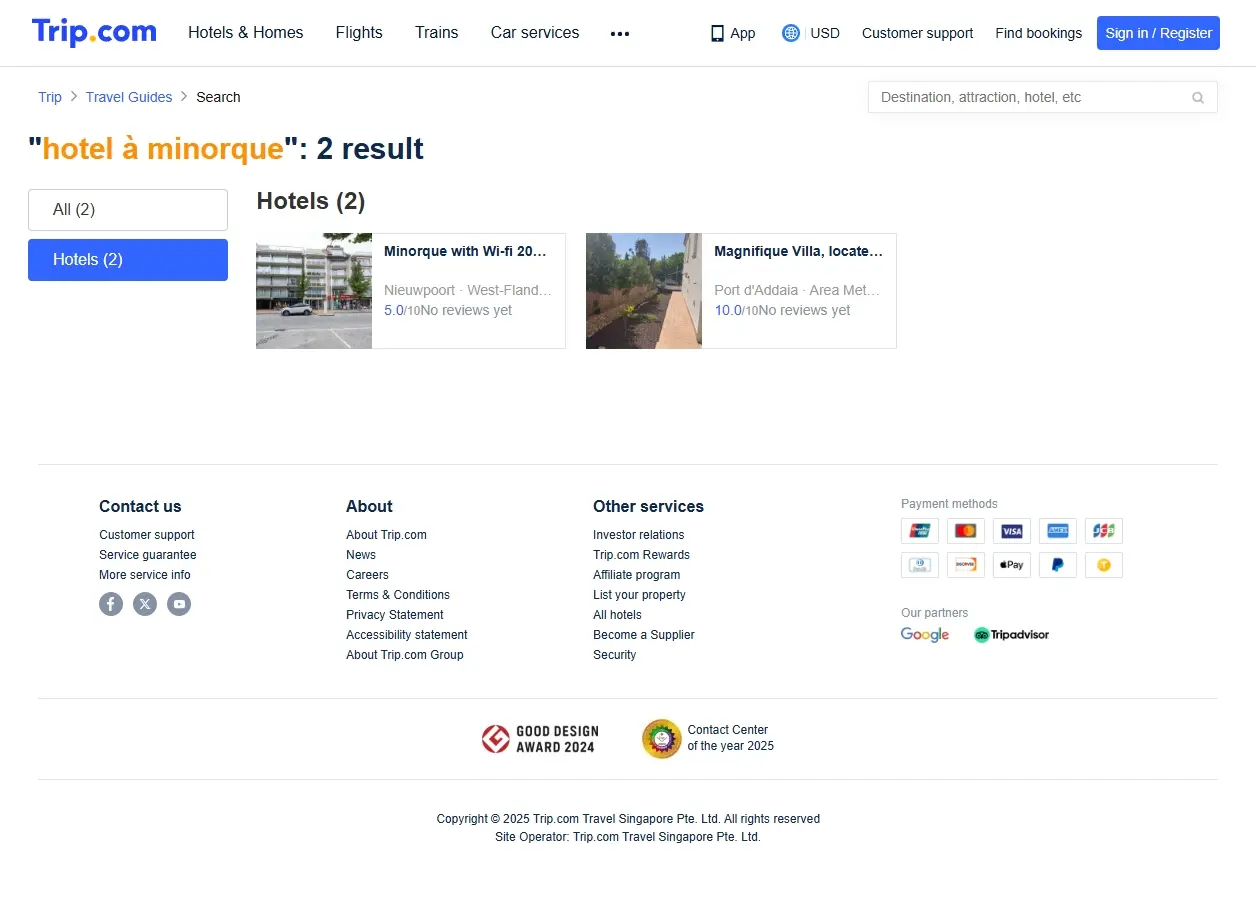Screen dimensions: 1256x921
Task: Open Find bookings link
Action: (1038, 33)
